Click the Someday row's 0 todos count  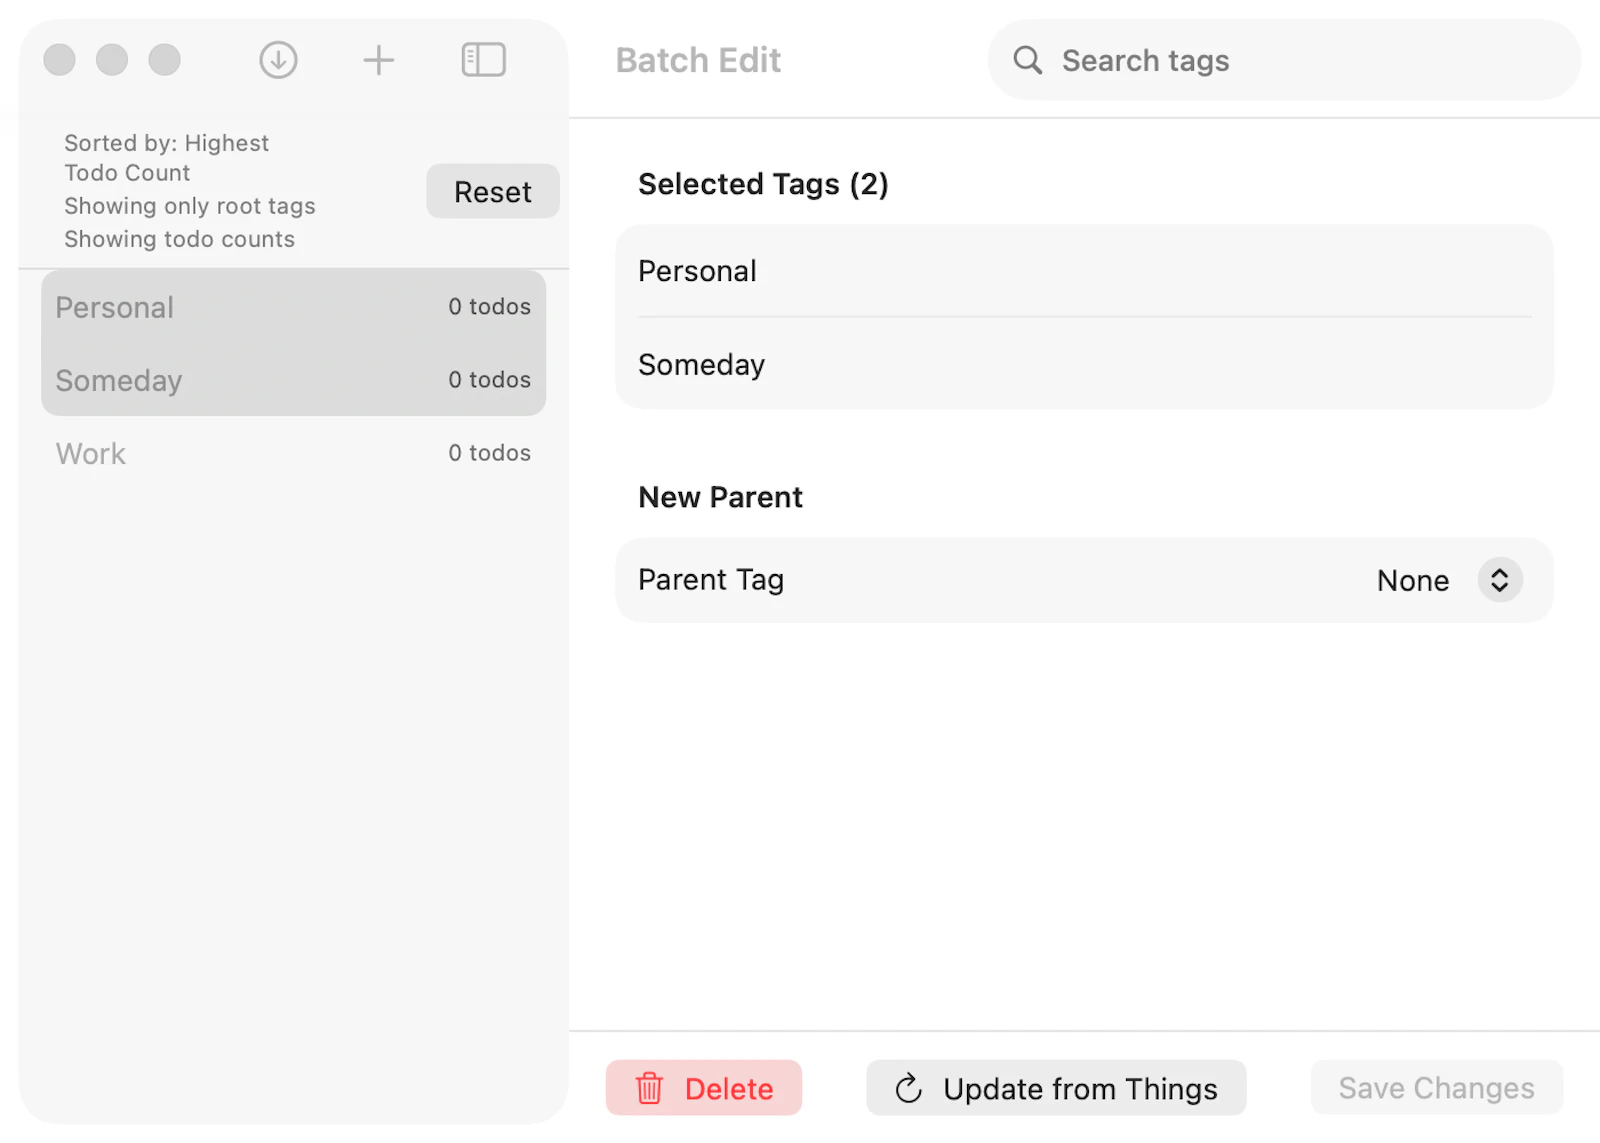[x=489, y=380]
